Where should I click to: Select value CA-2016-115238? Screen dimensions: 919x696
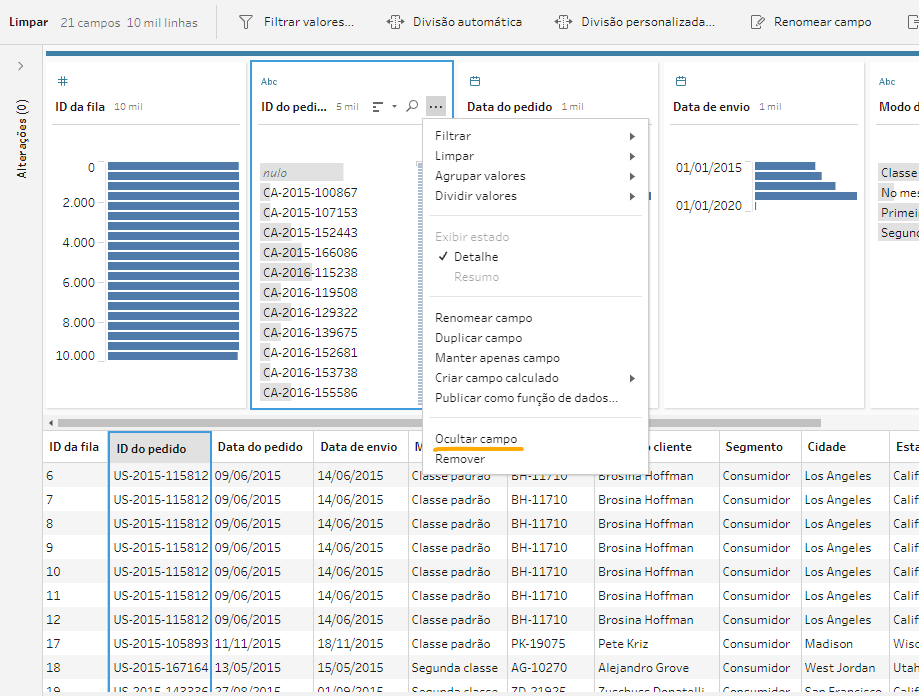click(x=310, y=272)
